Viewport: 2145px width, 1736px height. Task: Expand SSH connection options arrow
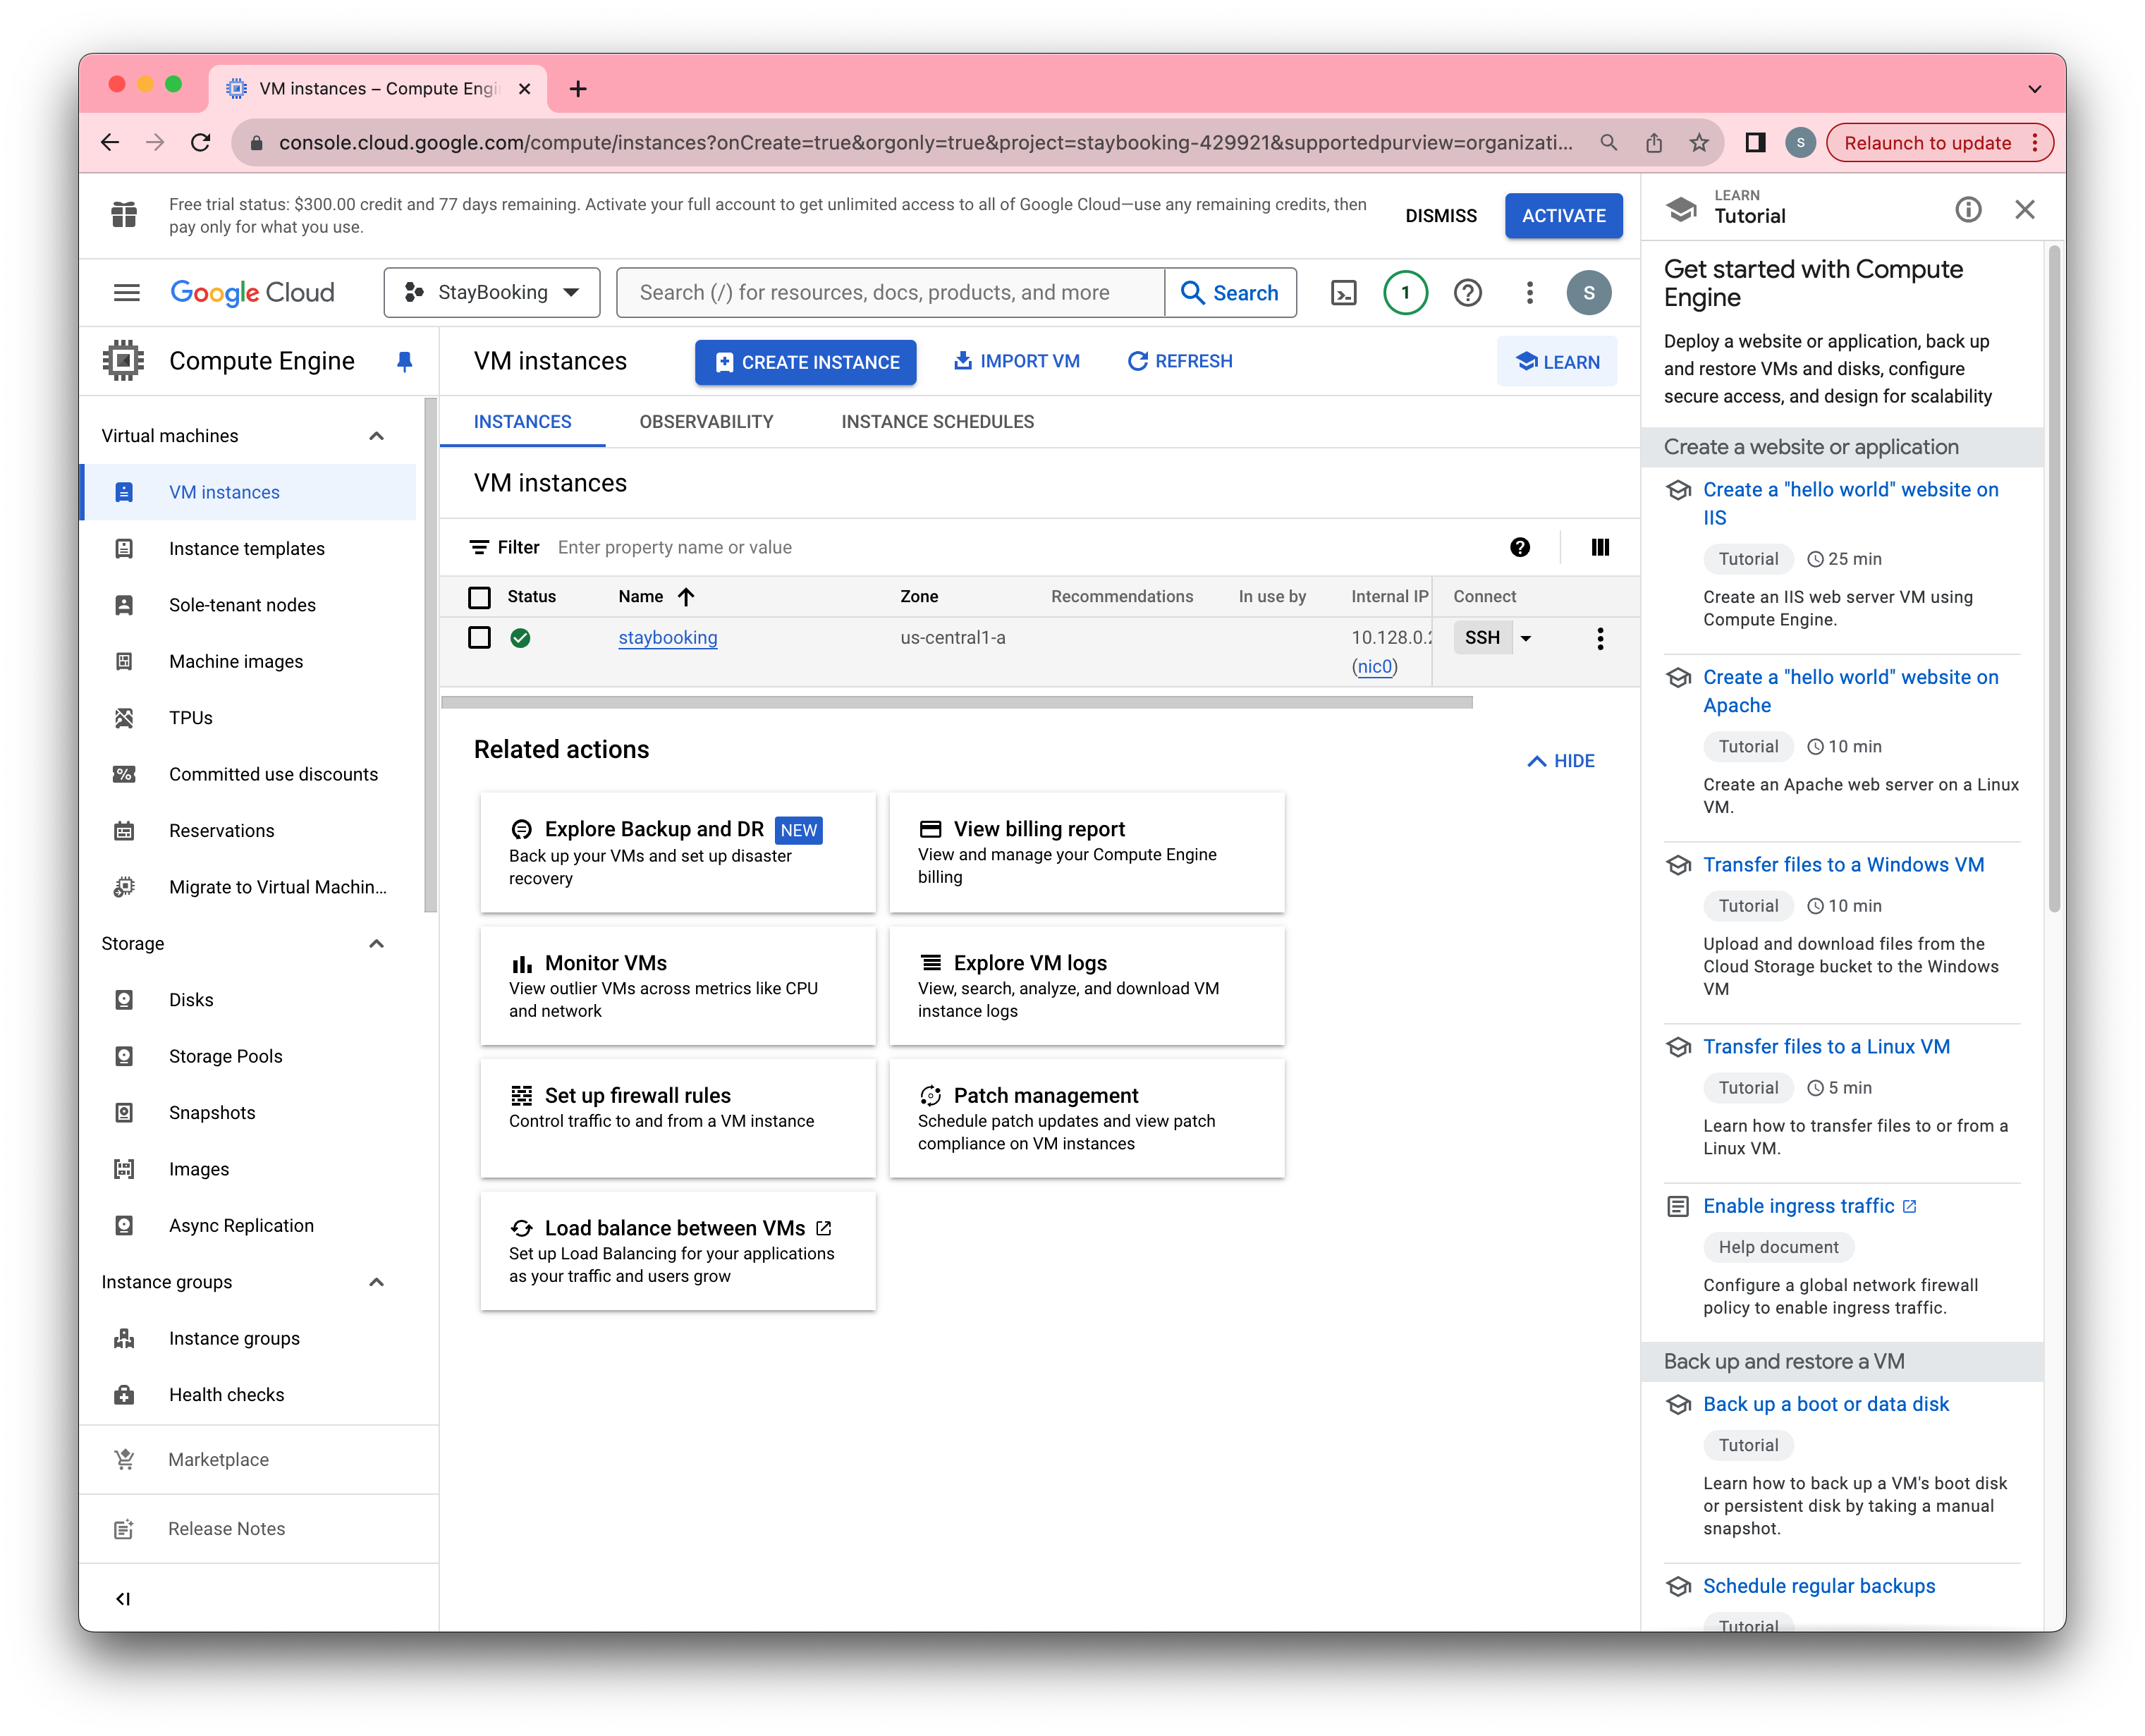pyautogui.click(x=1526, y=638)
